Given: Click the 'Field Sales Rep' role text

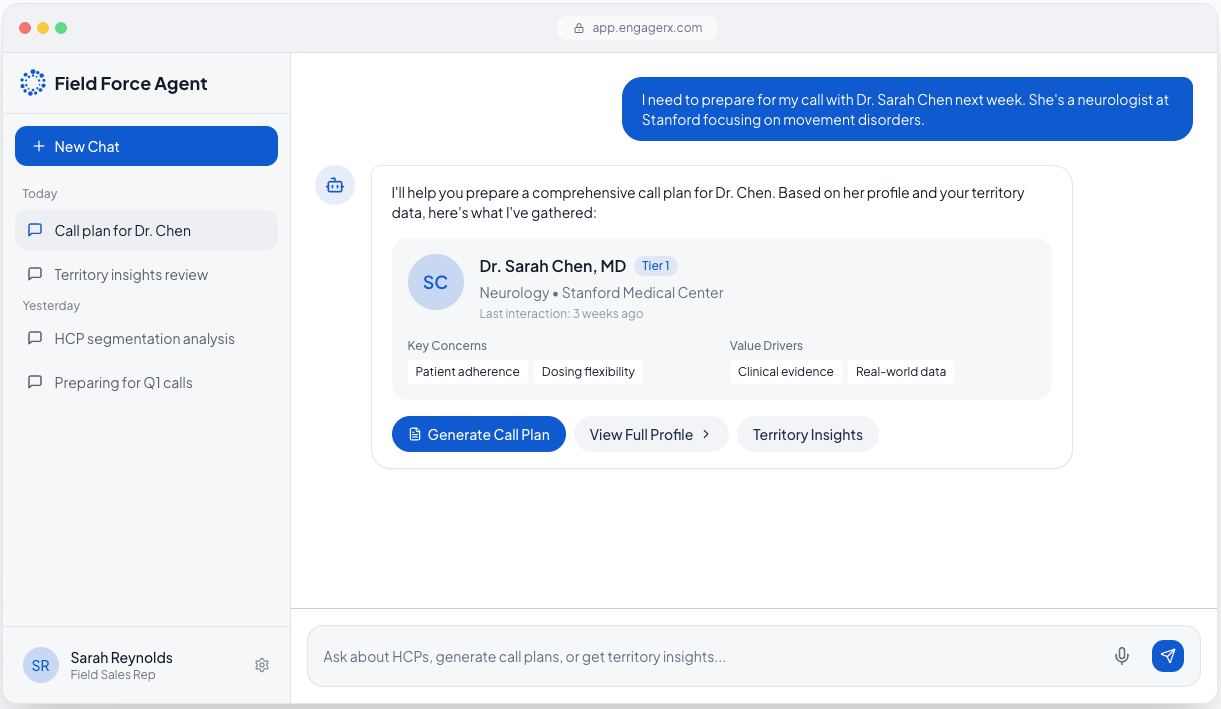Looking at the screenshot, I should (x=113, y=675).
